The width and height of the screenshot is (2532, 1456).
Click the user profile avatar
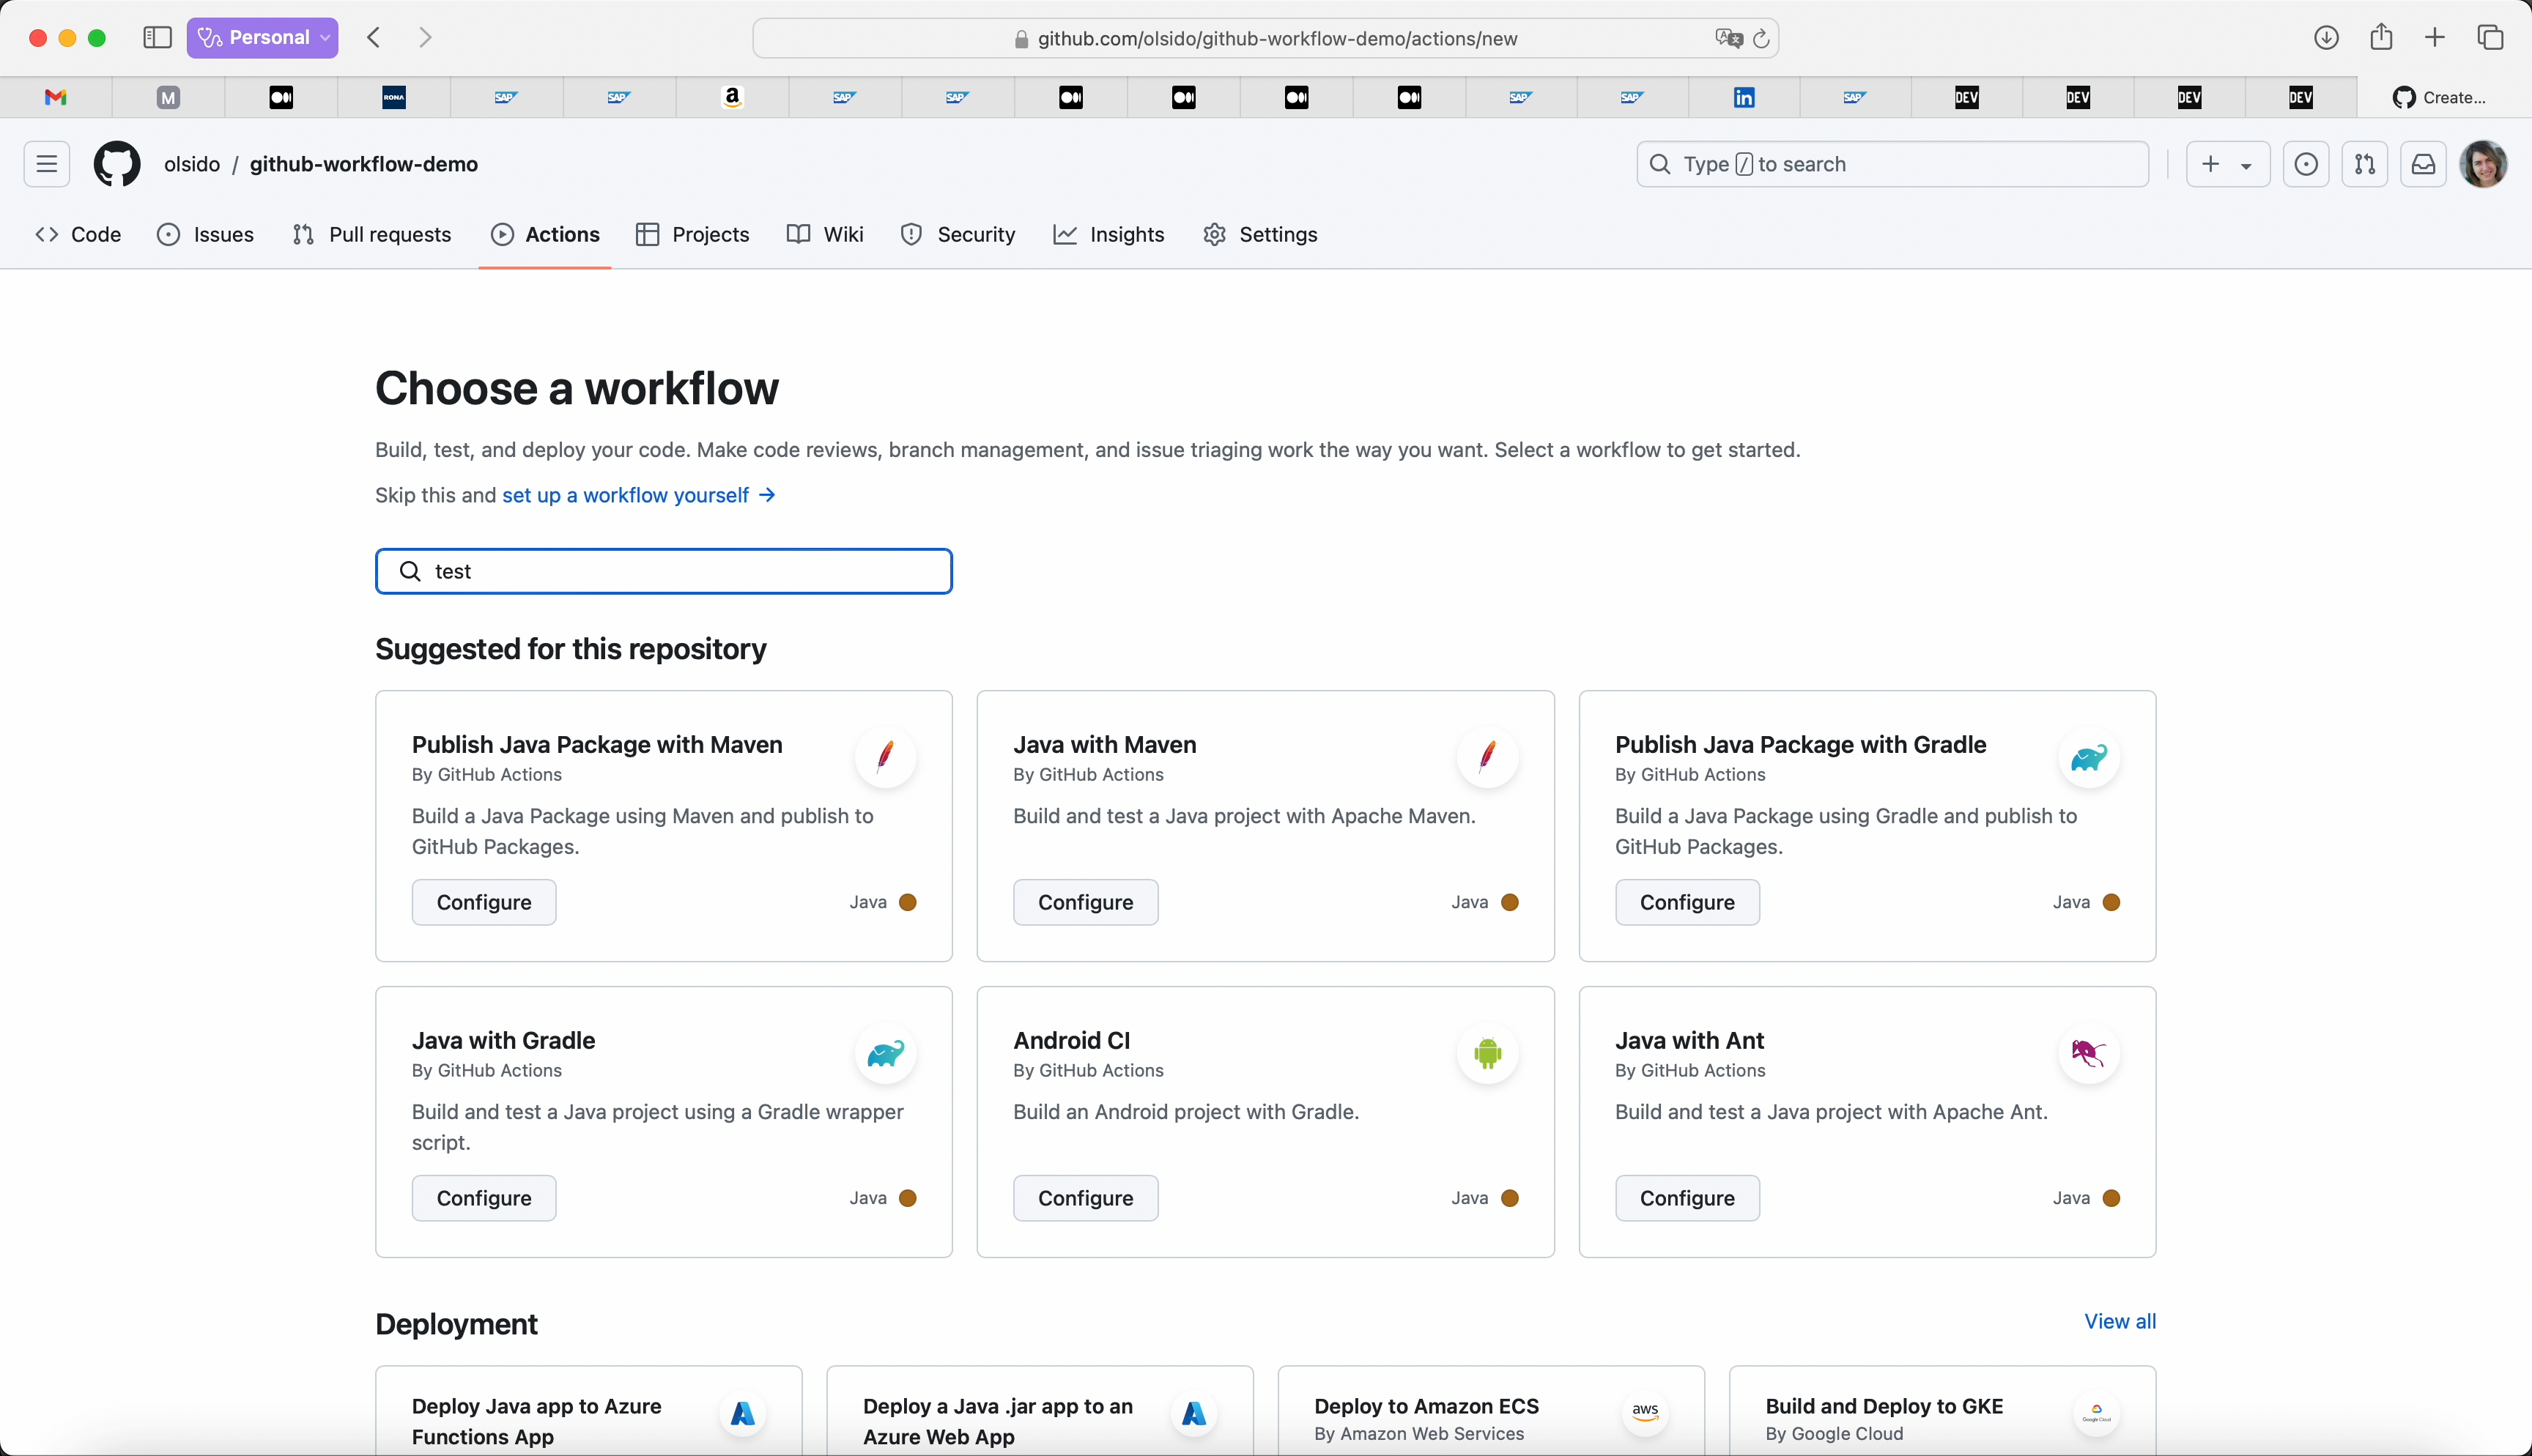[x=2483, y=164]
